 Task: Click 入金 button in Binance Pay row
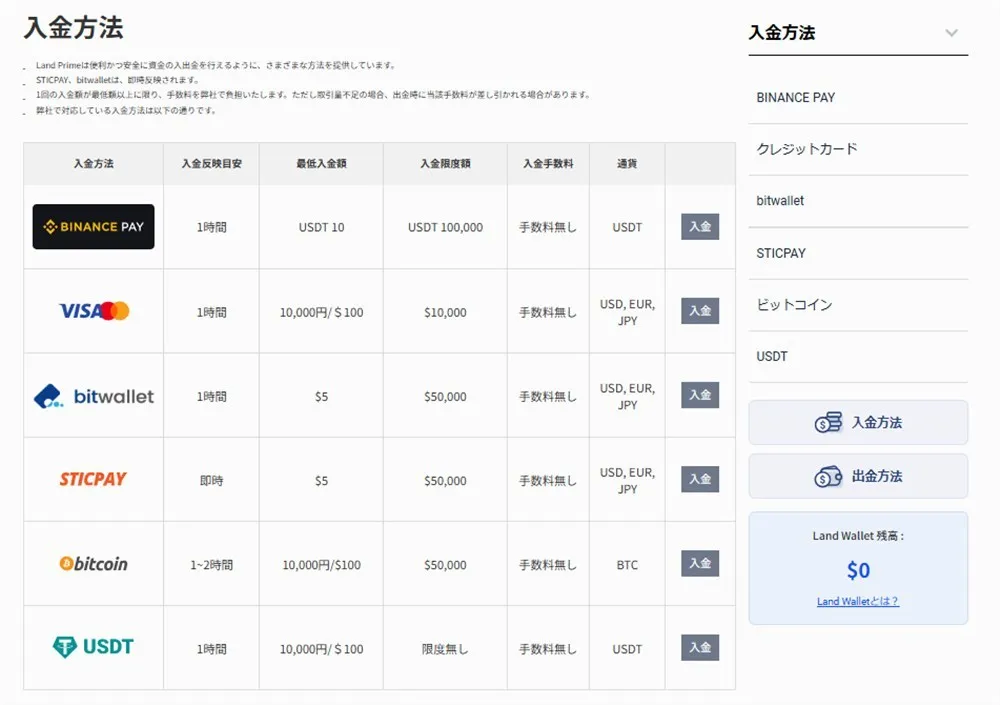[700, 226]
